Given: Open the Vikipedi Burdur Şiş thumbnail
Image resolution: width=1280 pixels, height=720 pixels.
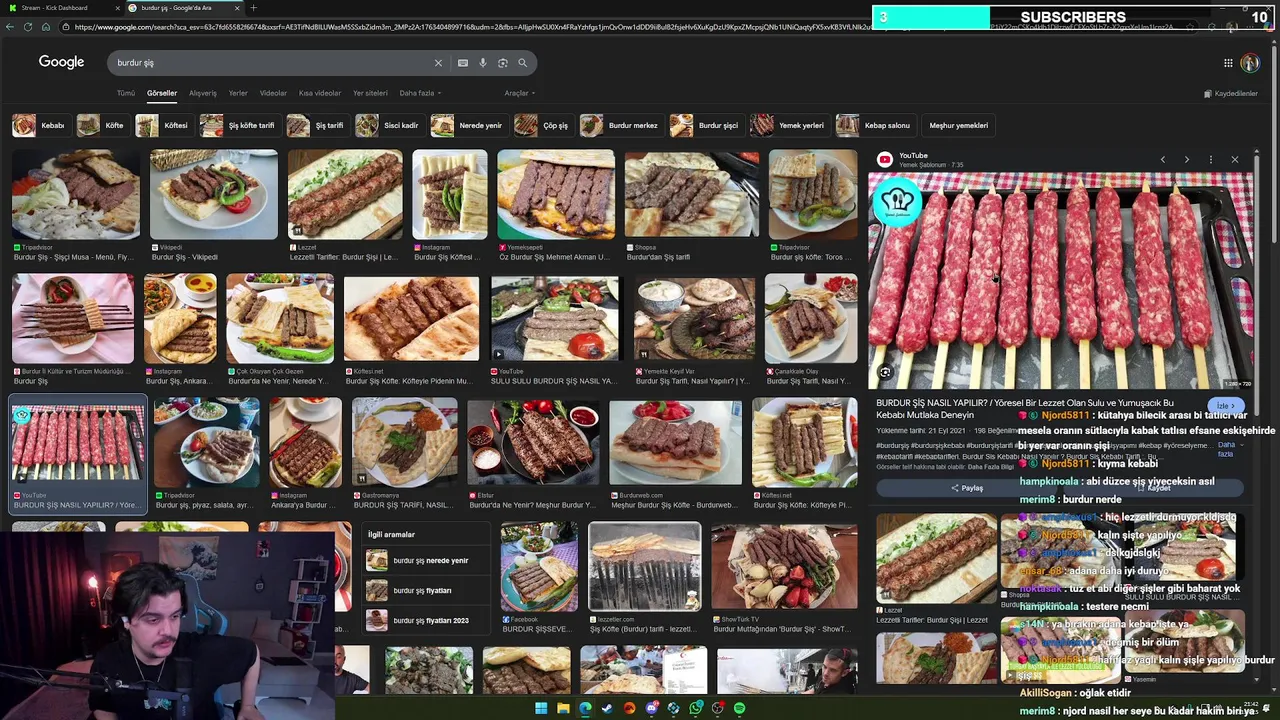Looking at the screenshot, I should point(214,195).
